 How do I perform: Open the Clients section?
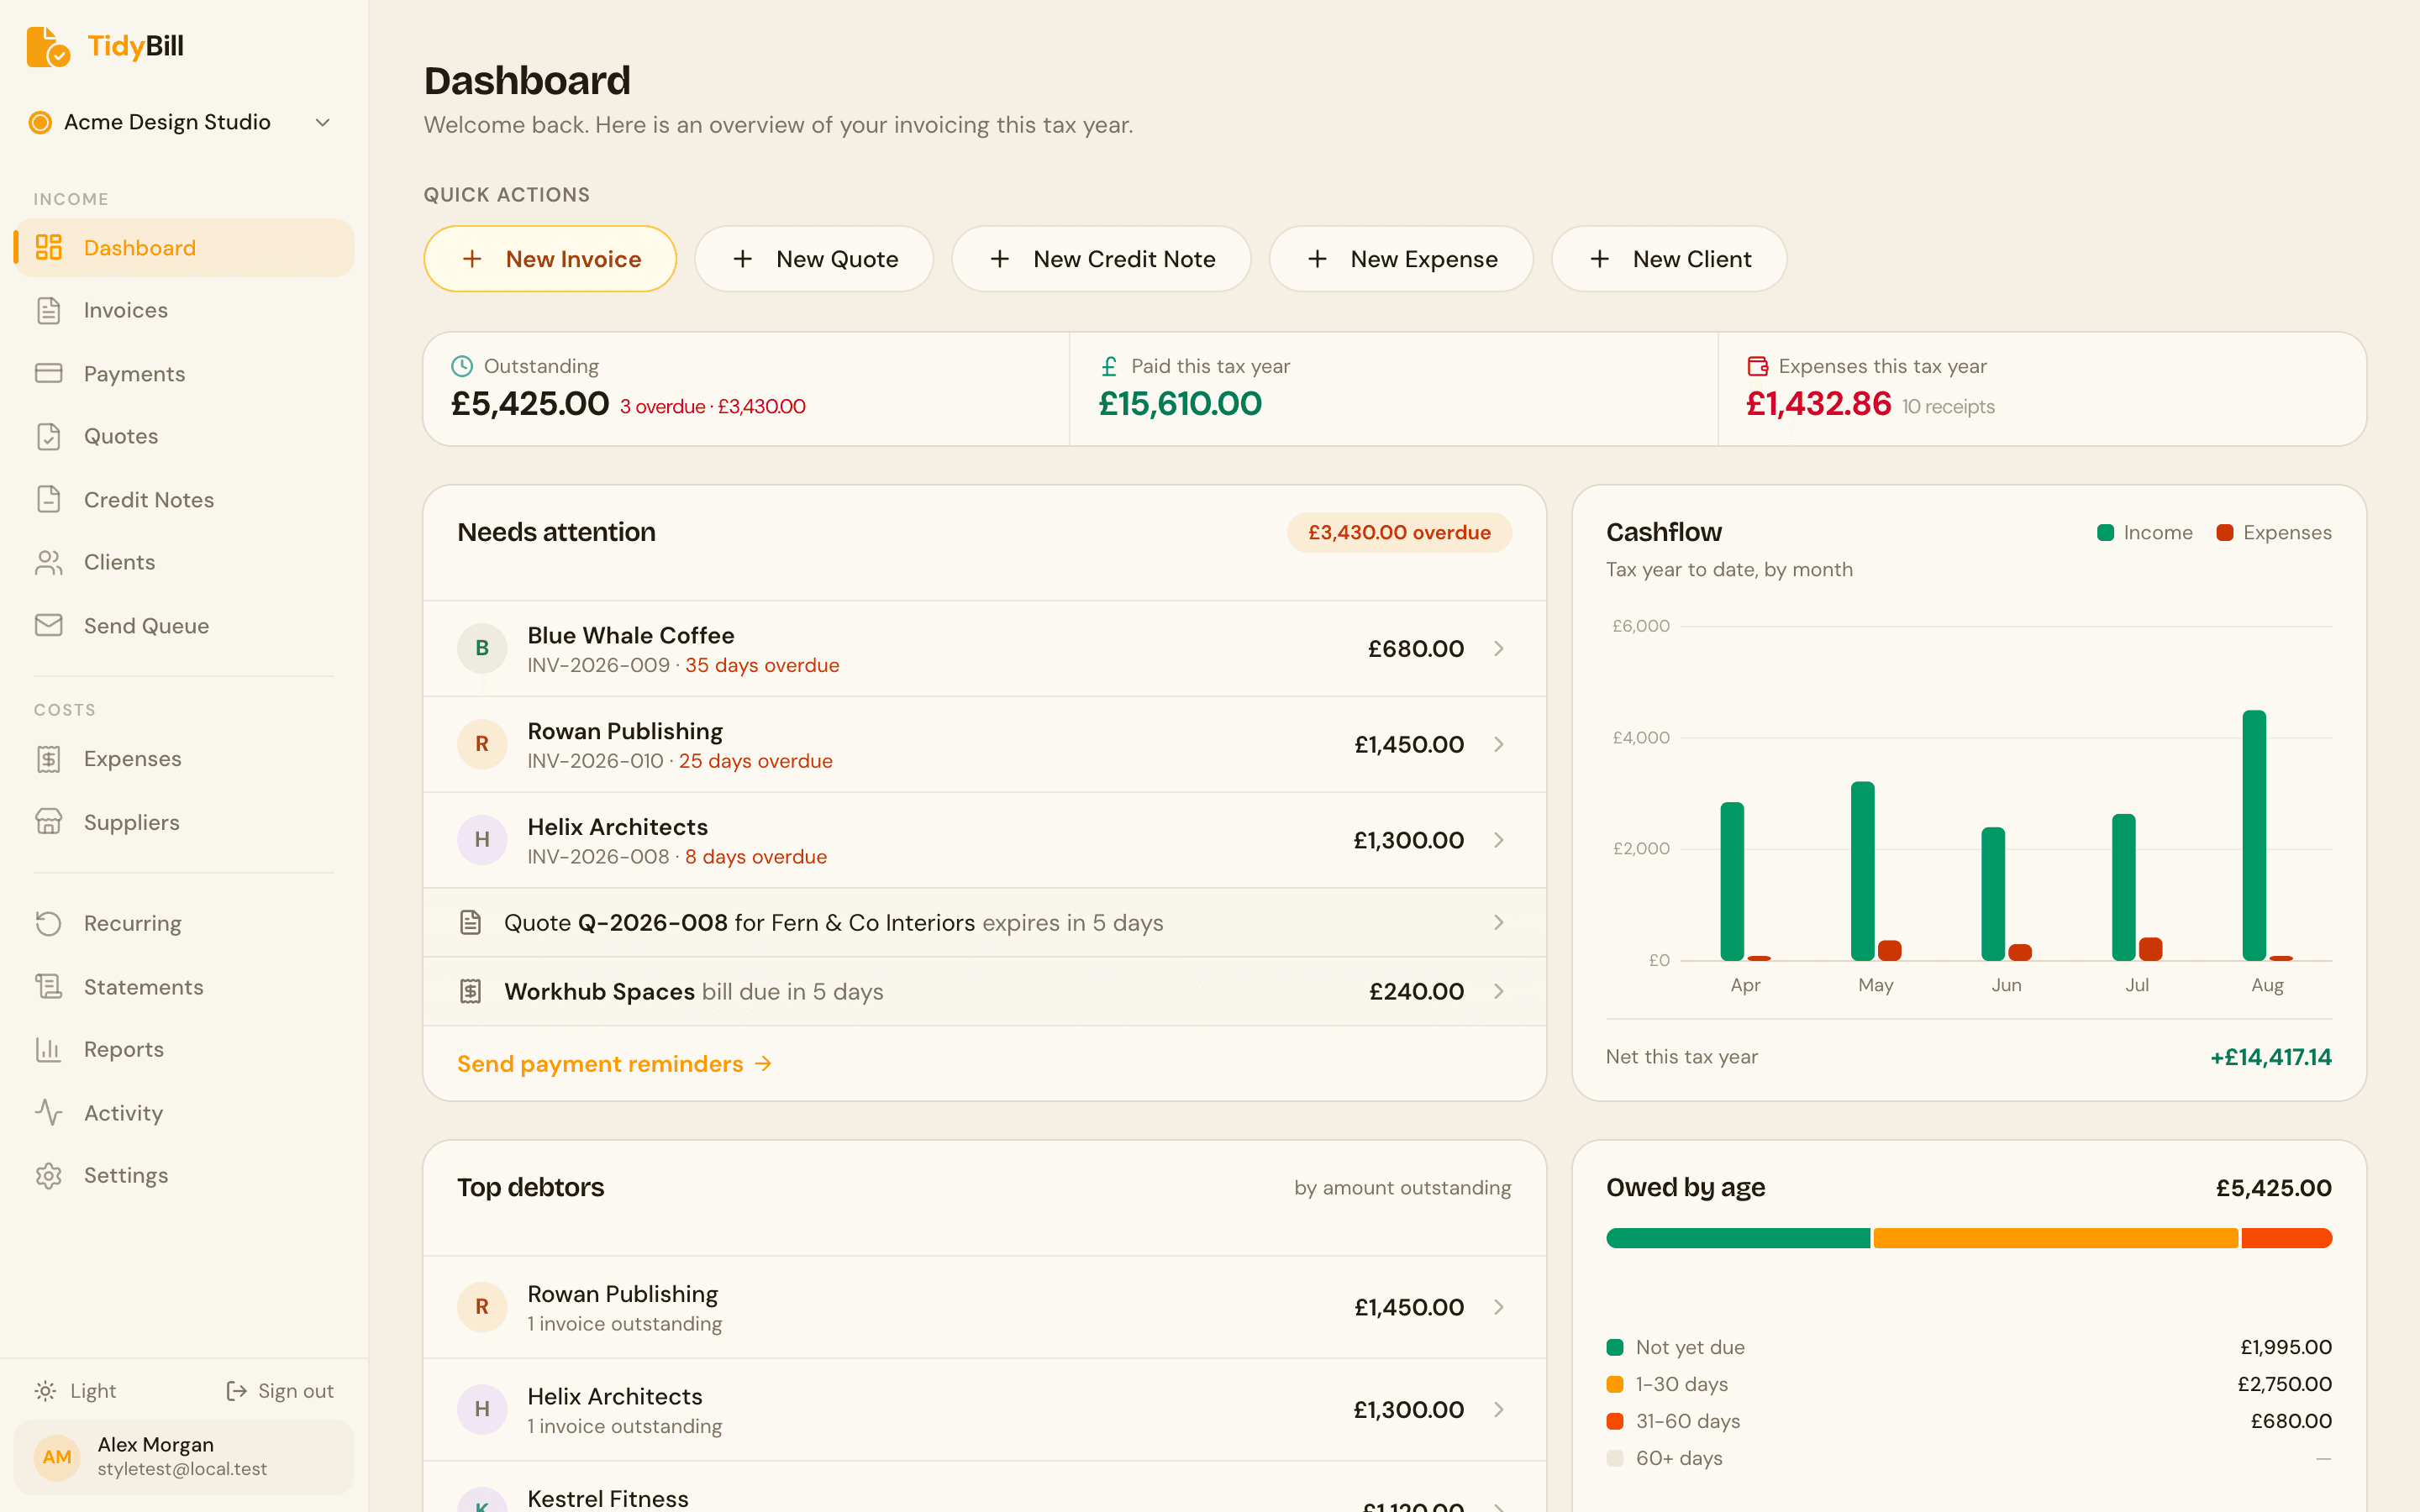tap(184, 562)
